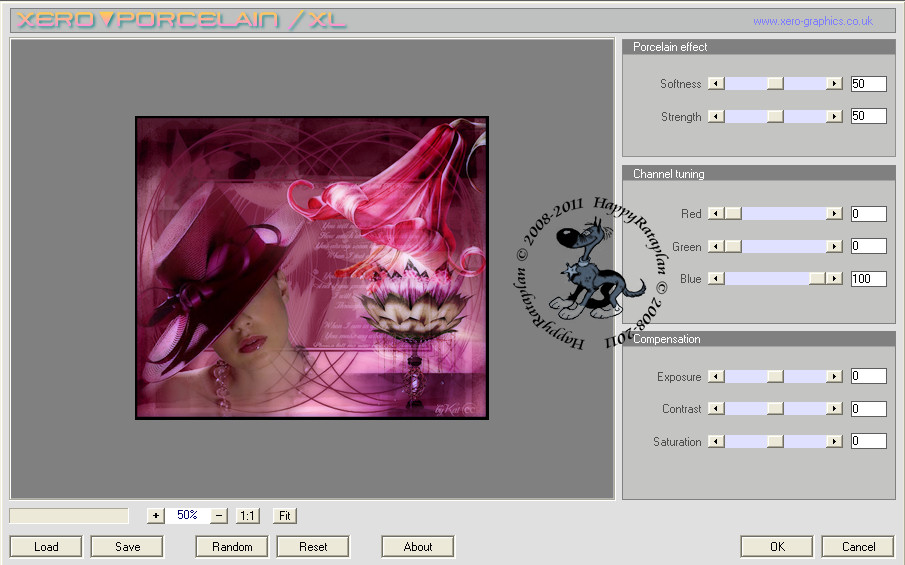The height and width of the screenshot is (565, 905).
Task: Cancel the Porcelain filter dialog
Action: pos(858,547)
